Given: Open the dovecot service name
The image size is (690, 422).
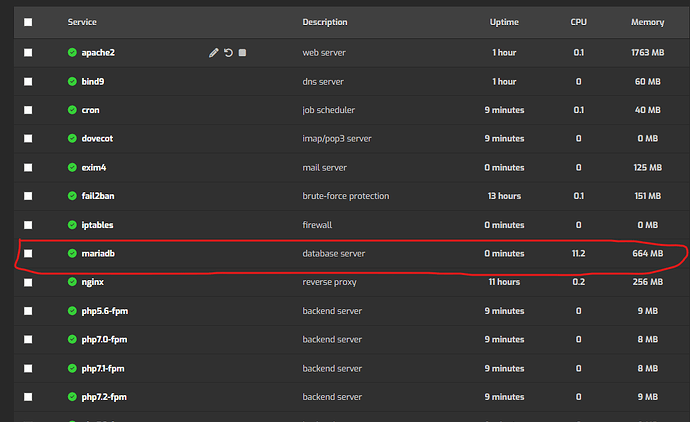Looking at the screenshot, I should [97, 139].
